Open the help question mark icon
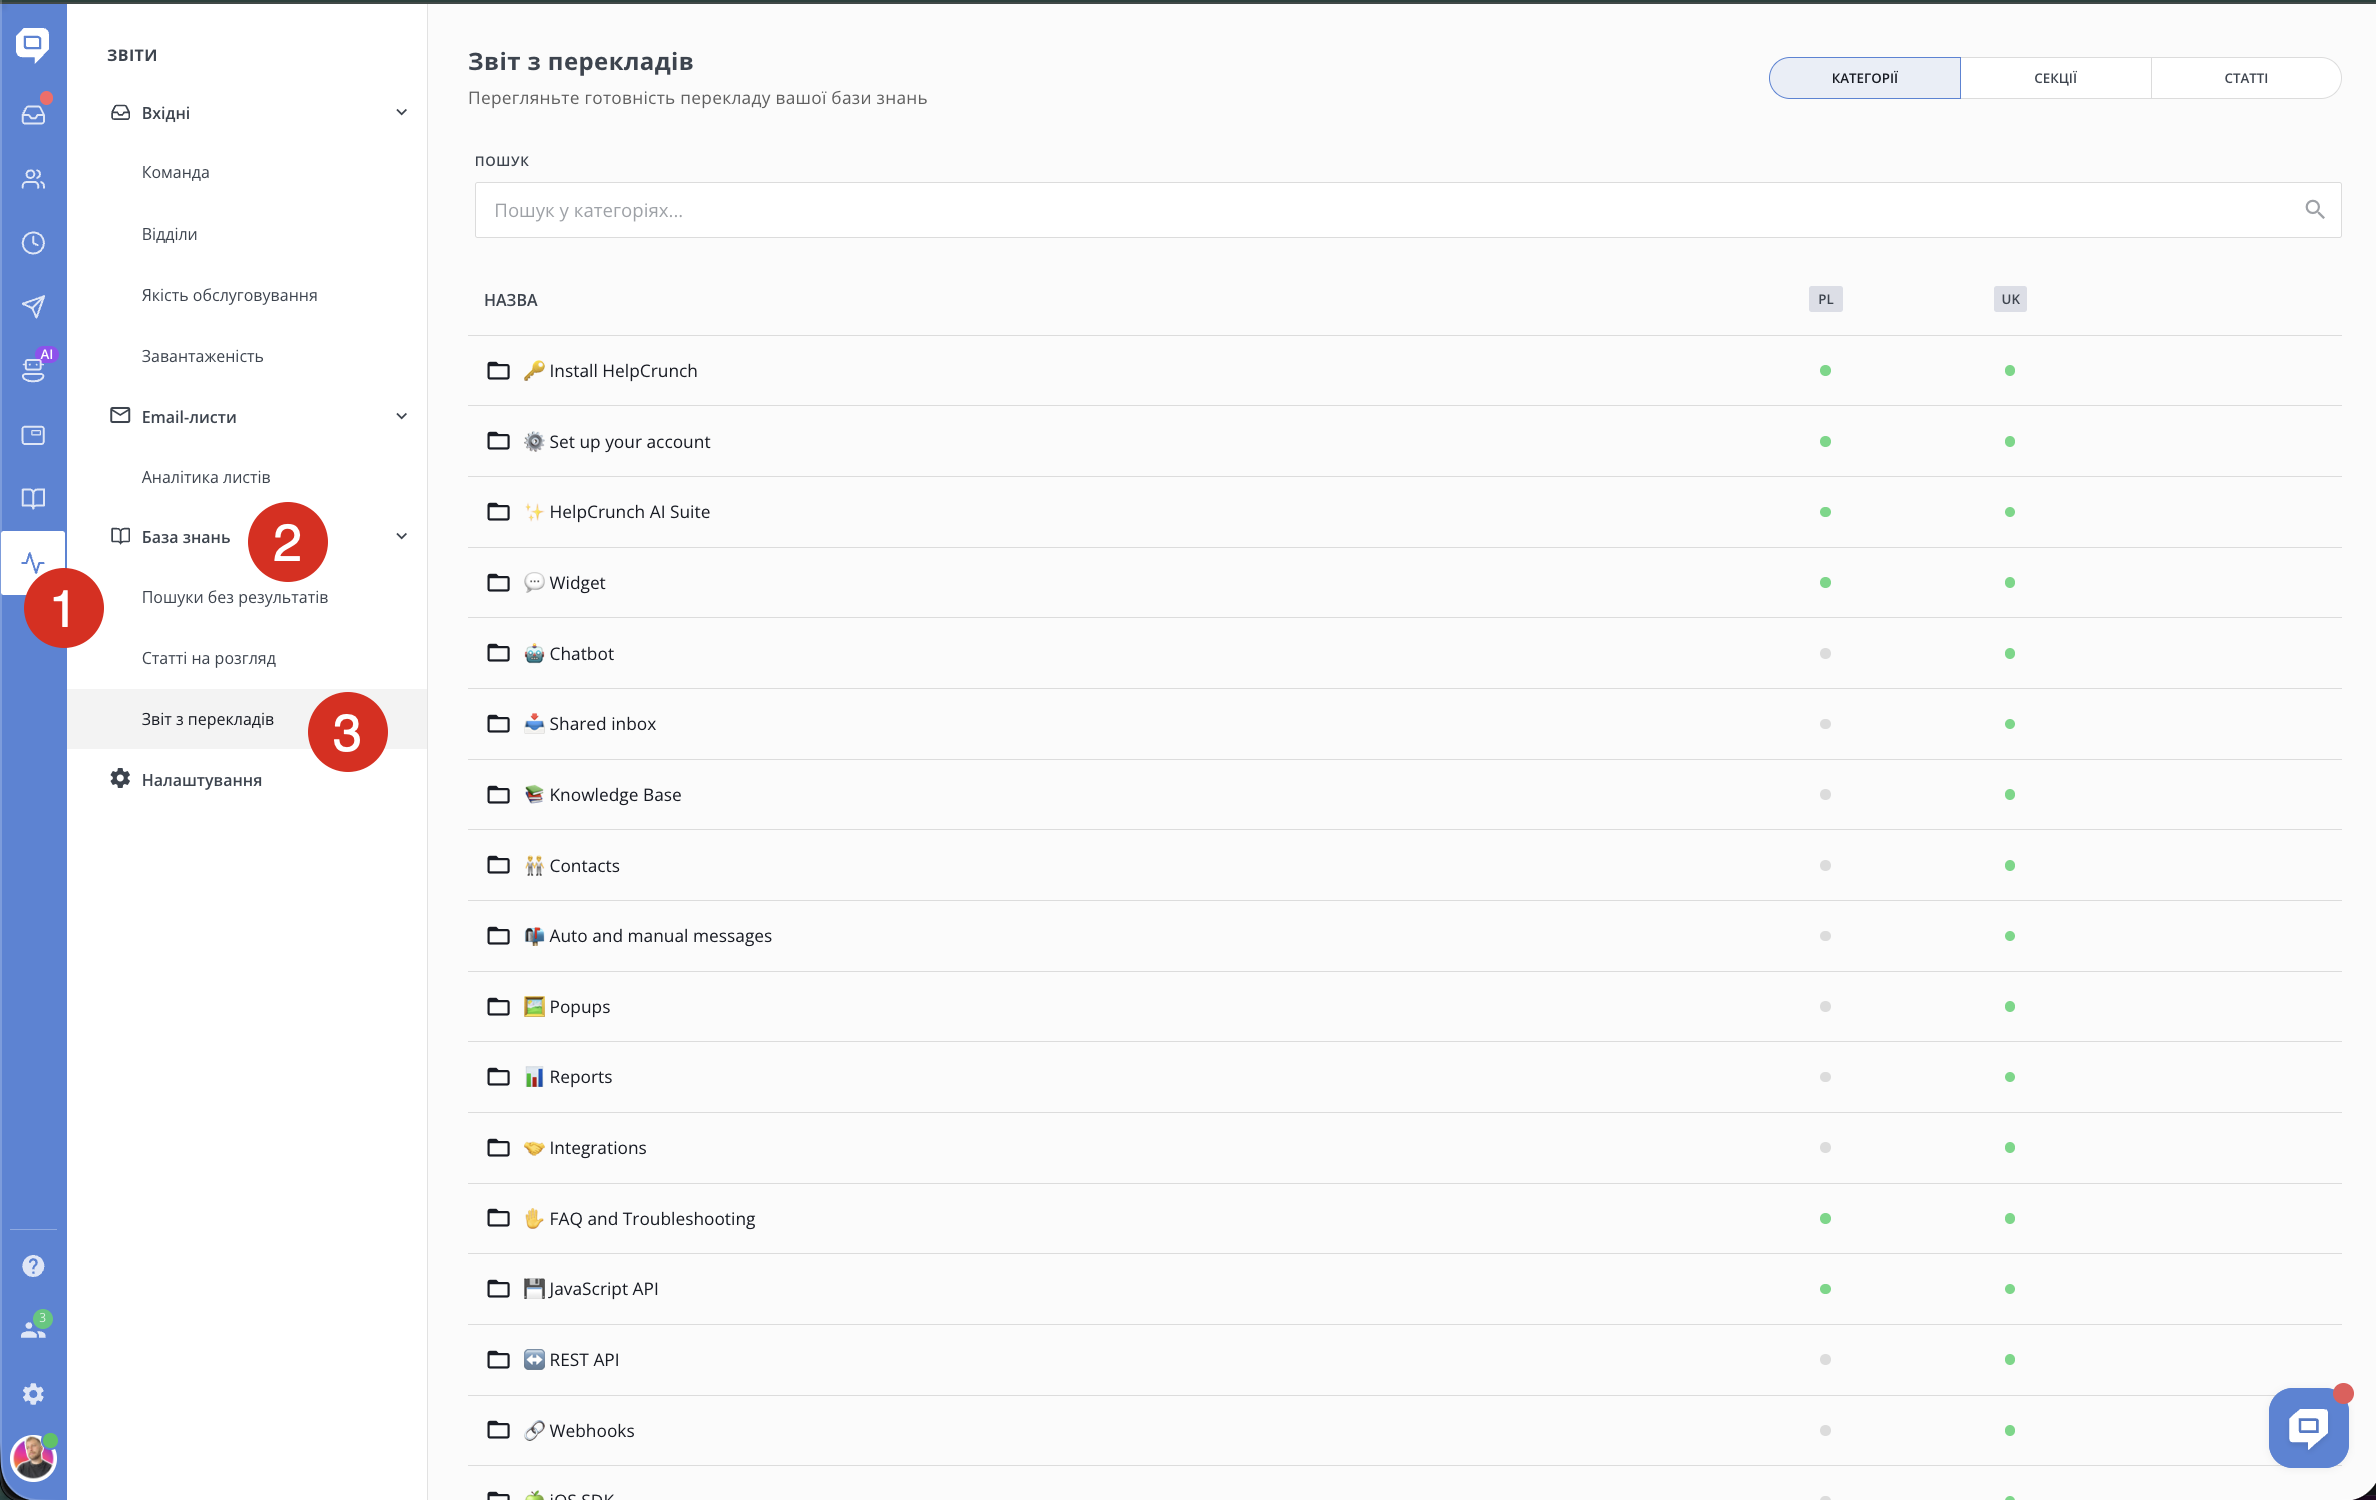 tap(33, 1266)
